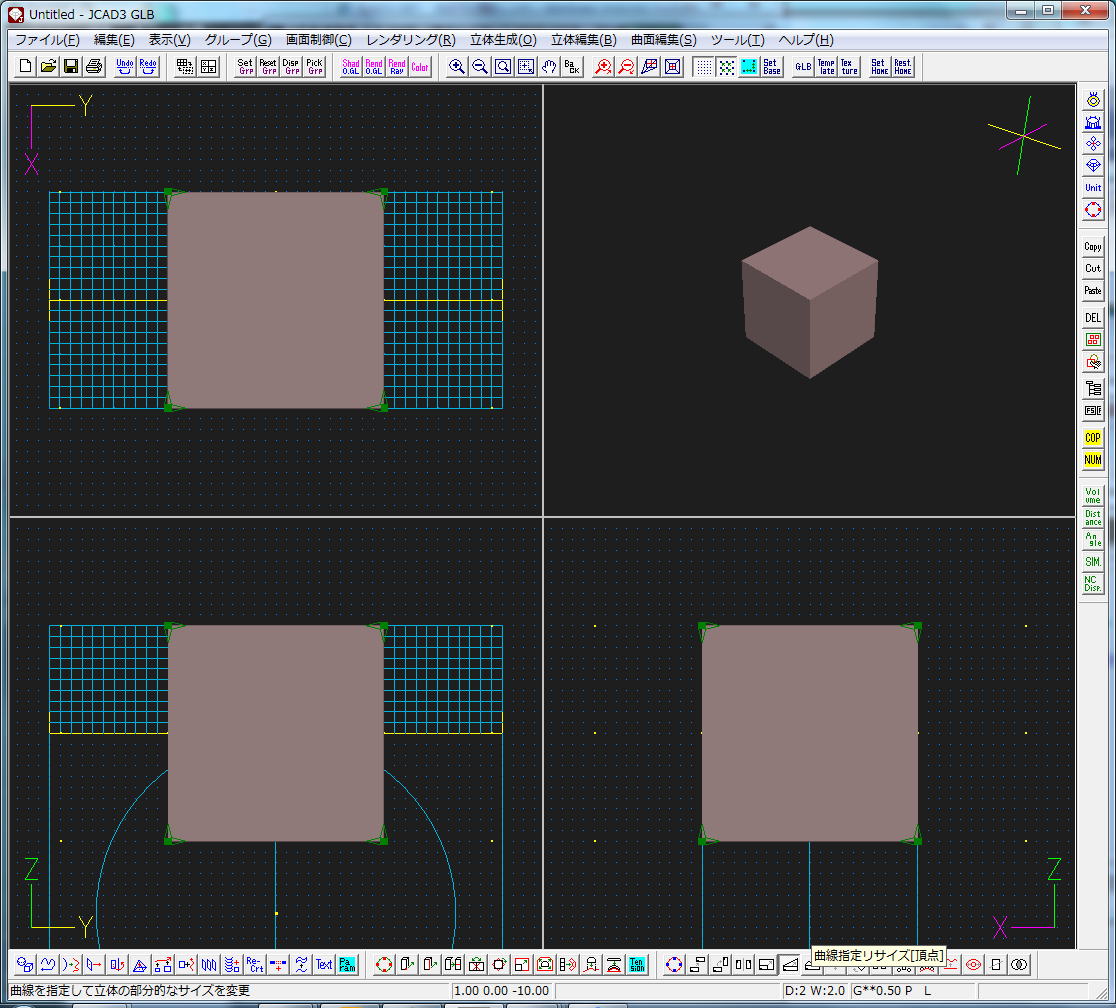This screenshot has height=1008, width=1116.
Task: Click the D:2 W:2.0 status field
Action: coord(815,991)
